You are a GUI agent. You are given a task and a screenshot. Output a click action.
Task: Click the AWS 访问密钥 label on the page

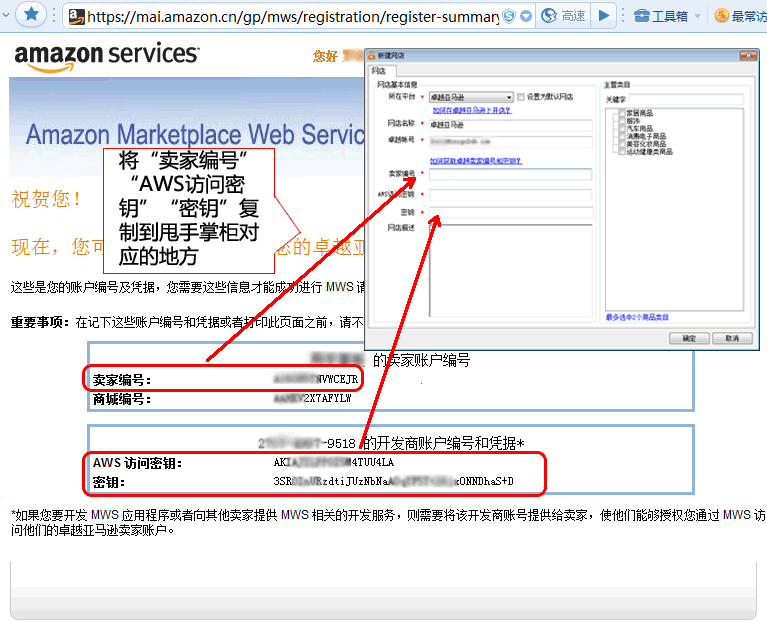137,463
